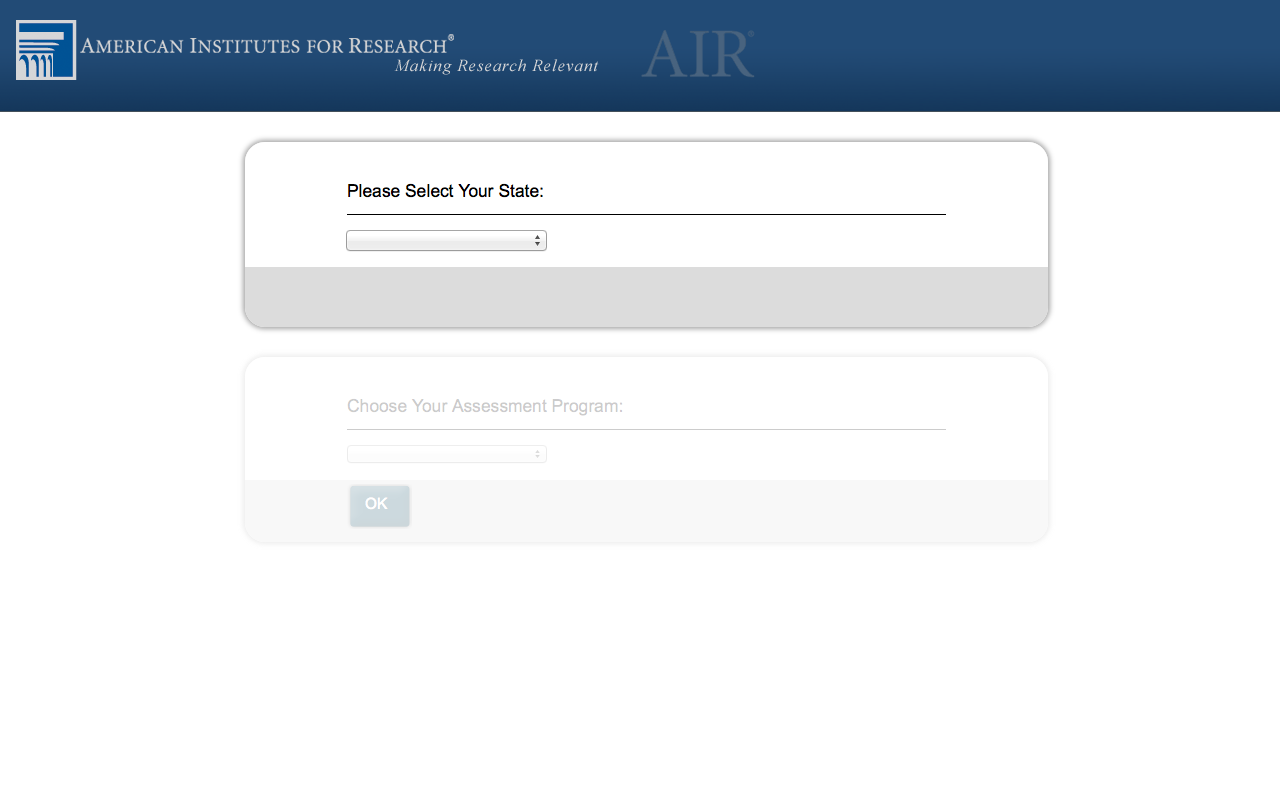Click the OK button
This screenshot has height=800, width=1280.
click(x=379, y=505)
